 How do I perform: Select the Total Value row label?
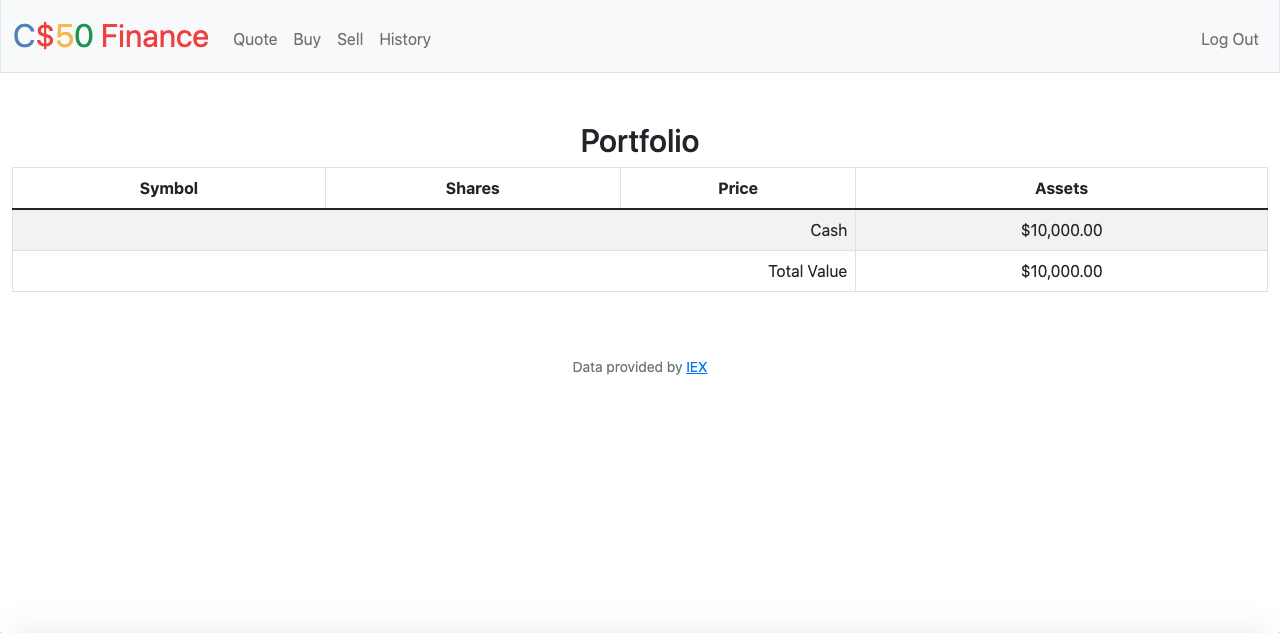(x=808, y=271)
